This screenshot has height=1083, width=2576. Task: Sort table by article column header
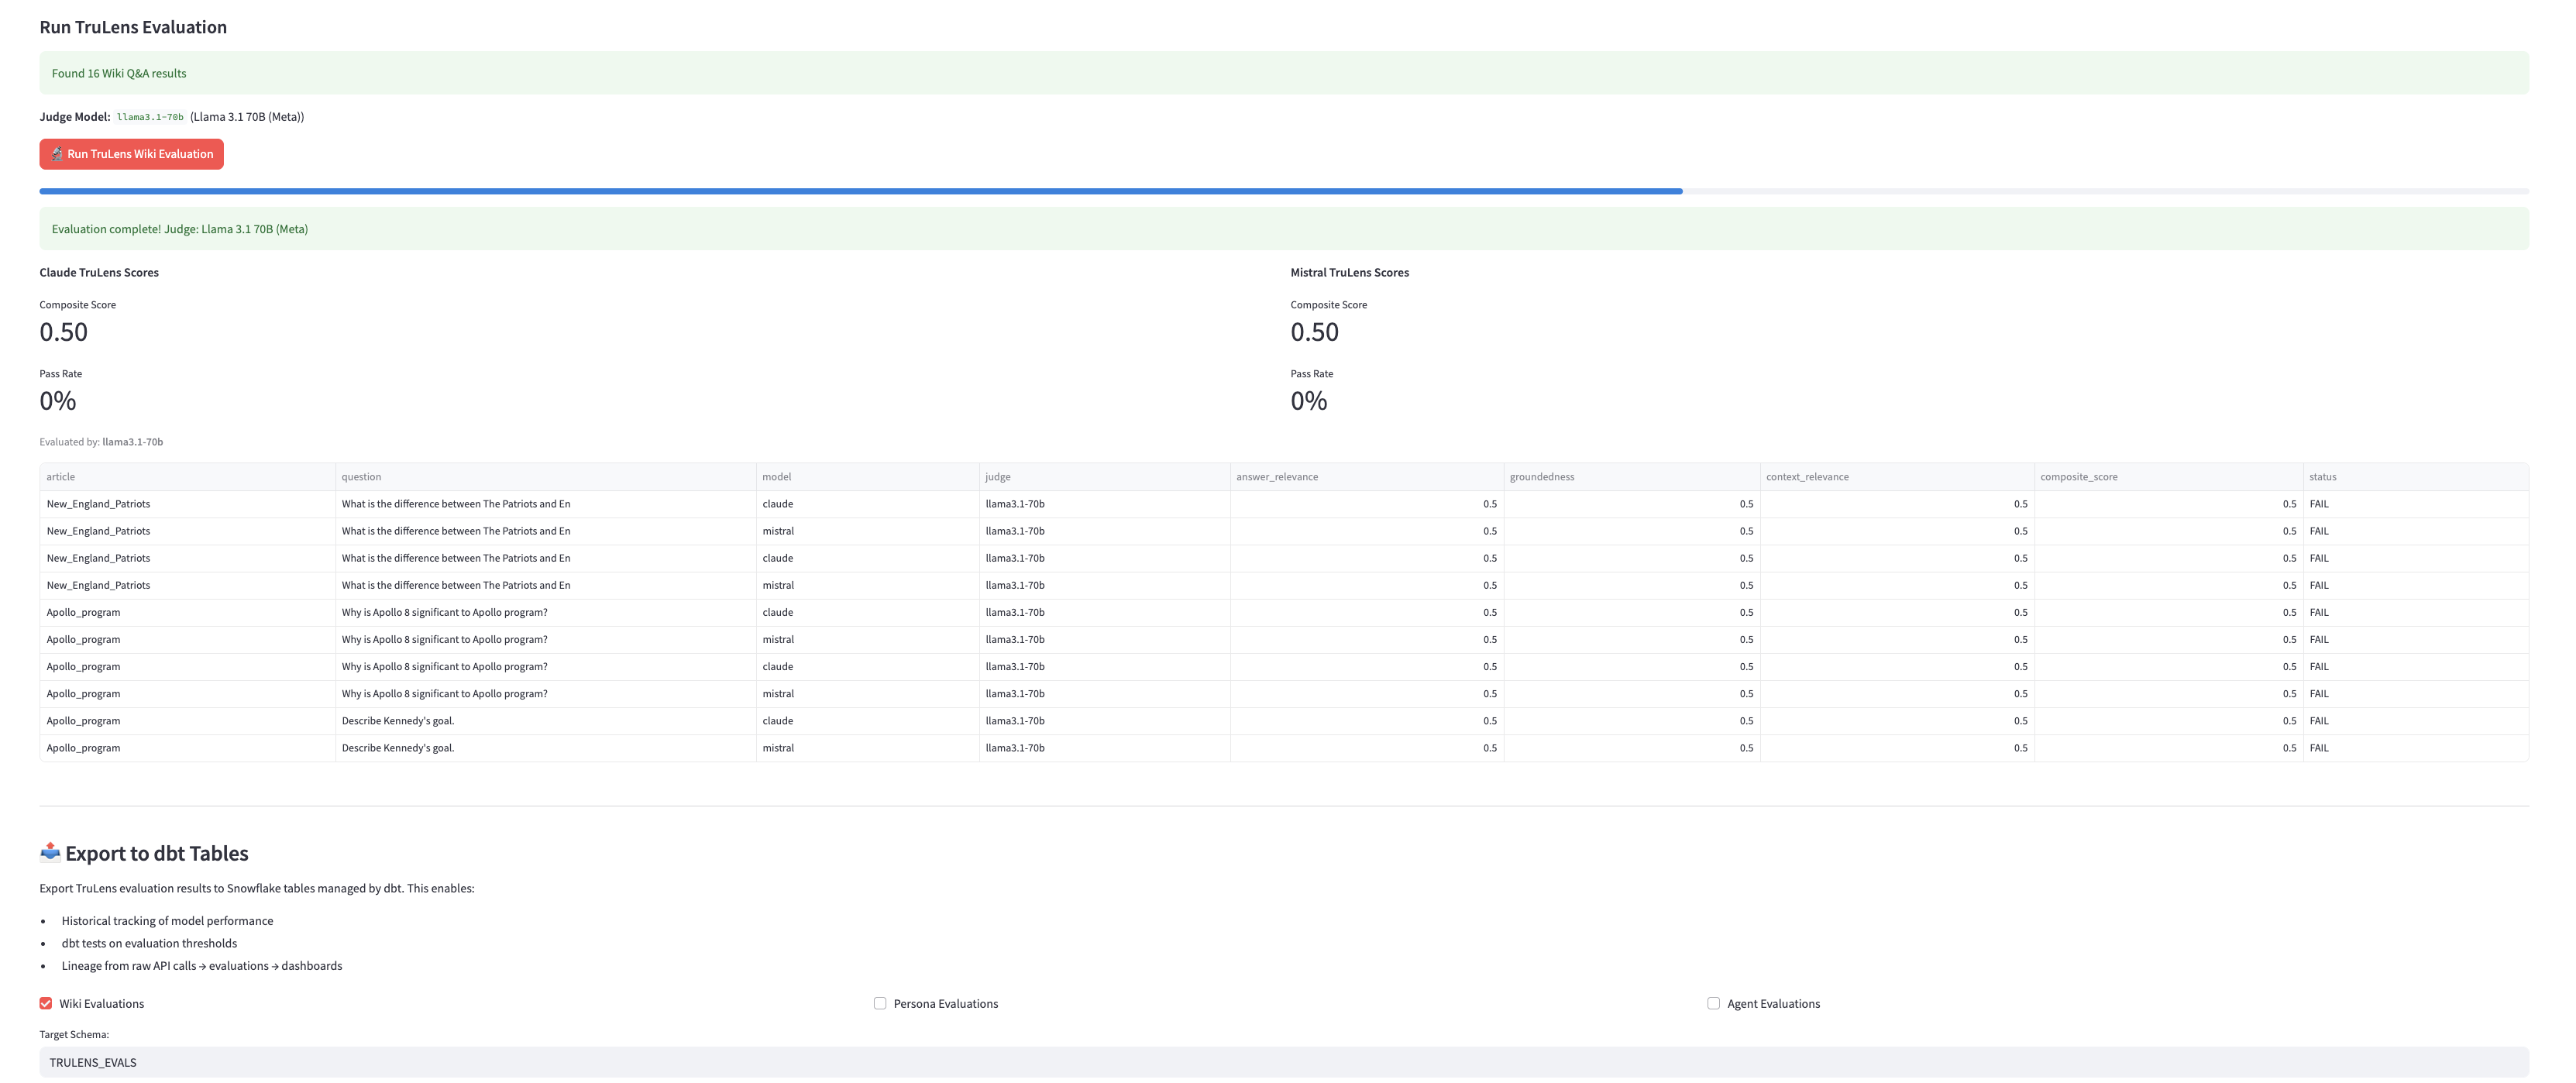(x=61, y=477)
